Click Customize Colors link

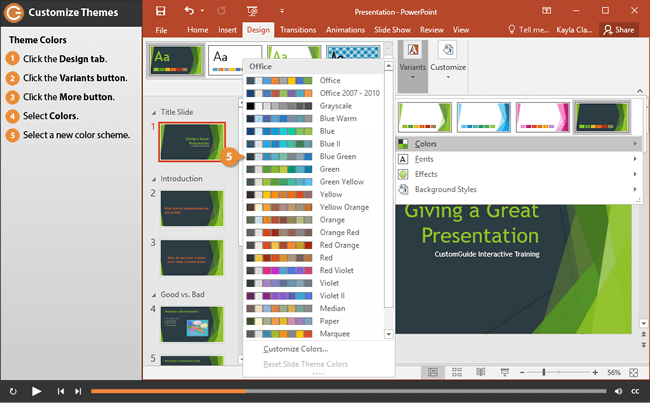[x=295, y=349]
